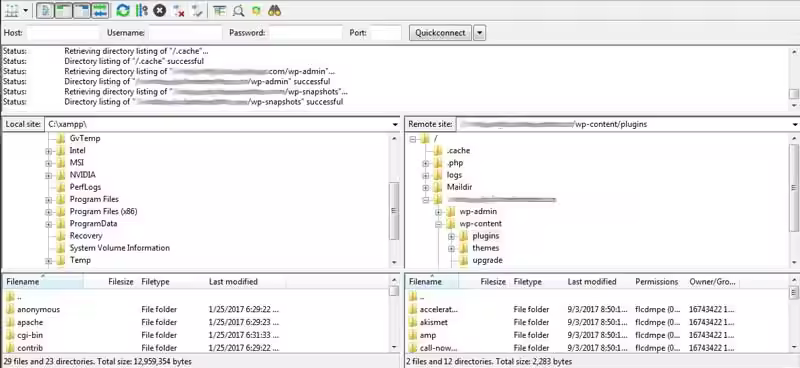Collapse the remote root / node

coord(413,139)
